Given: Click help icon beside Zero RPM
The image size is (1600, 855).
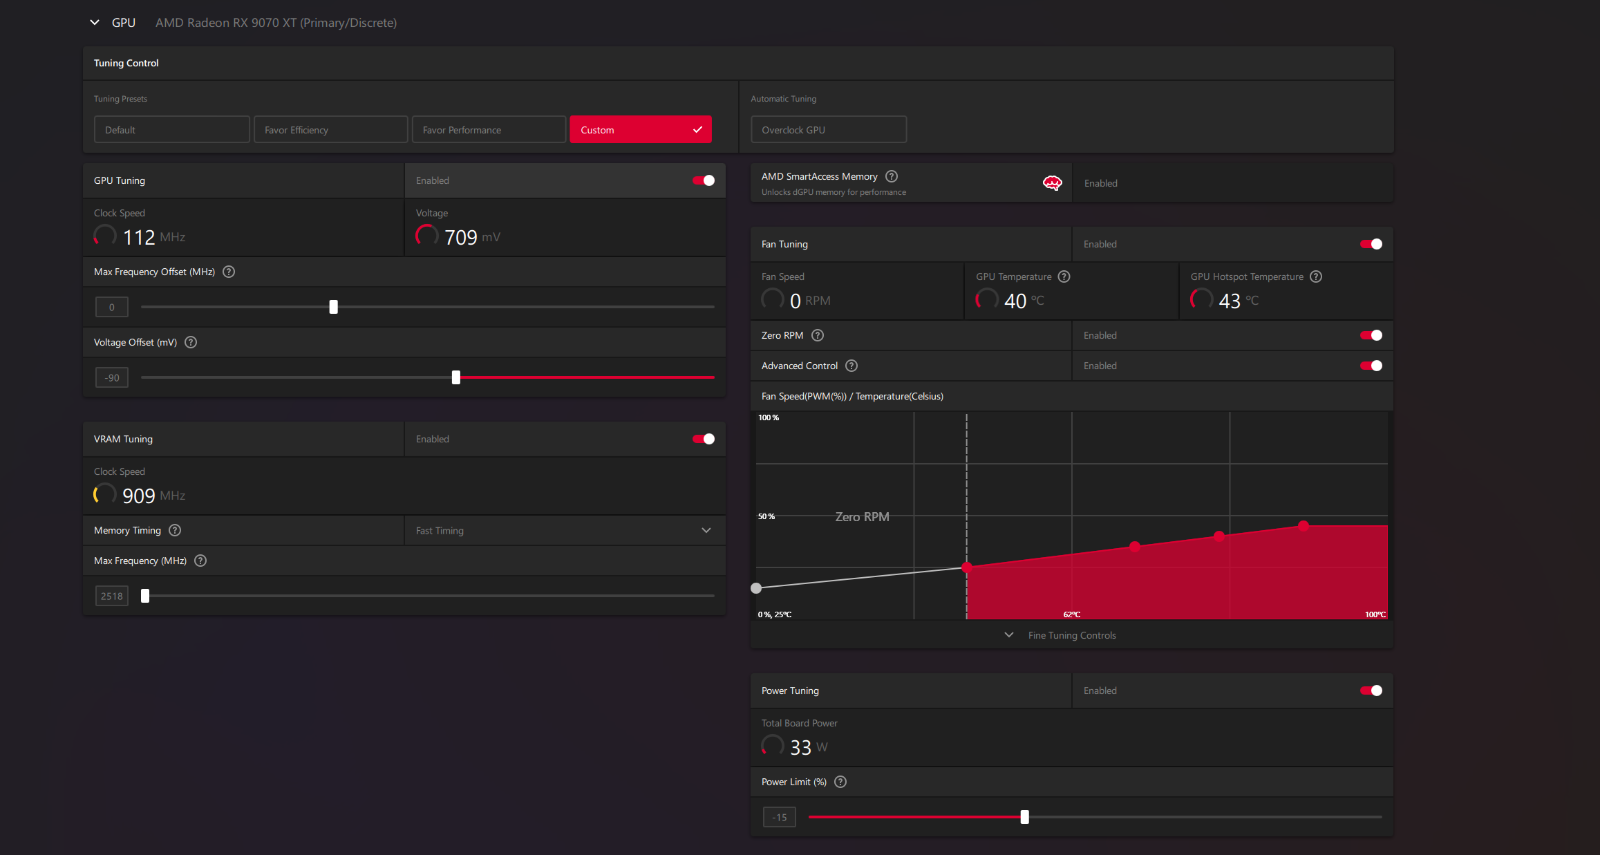Looking at the screenshot, I should click(818, 336).
